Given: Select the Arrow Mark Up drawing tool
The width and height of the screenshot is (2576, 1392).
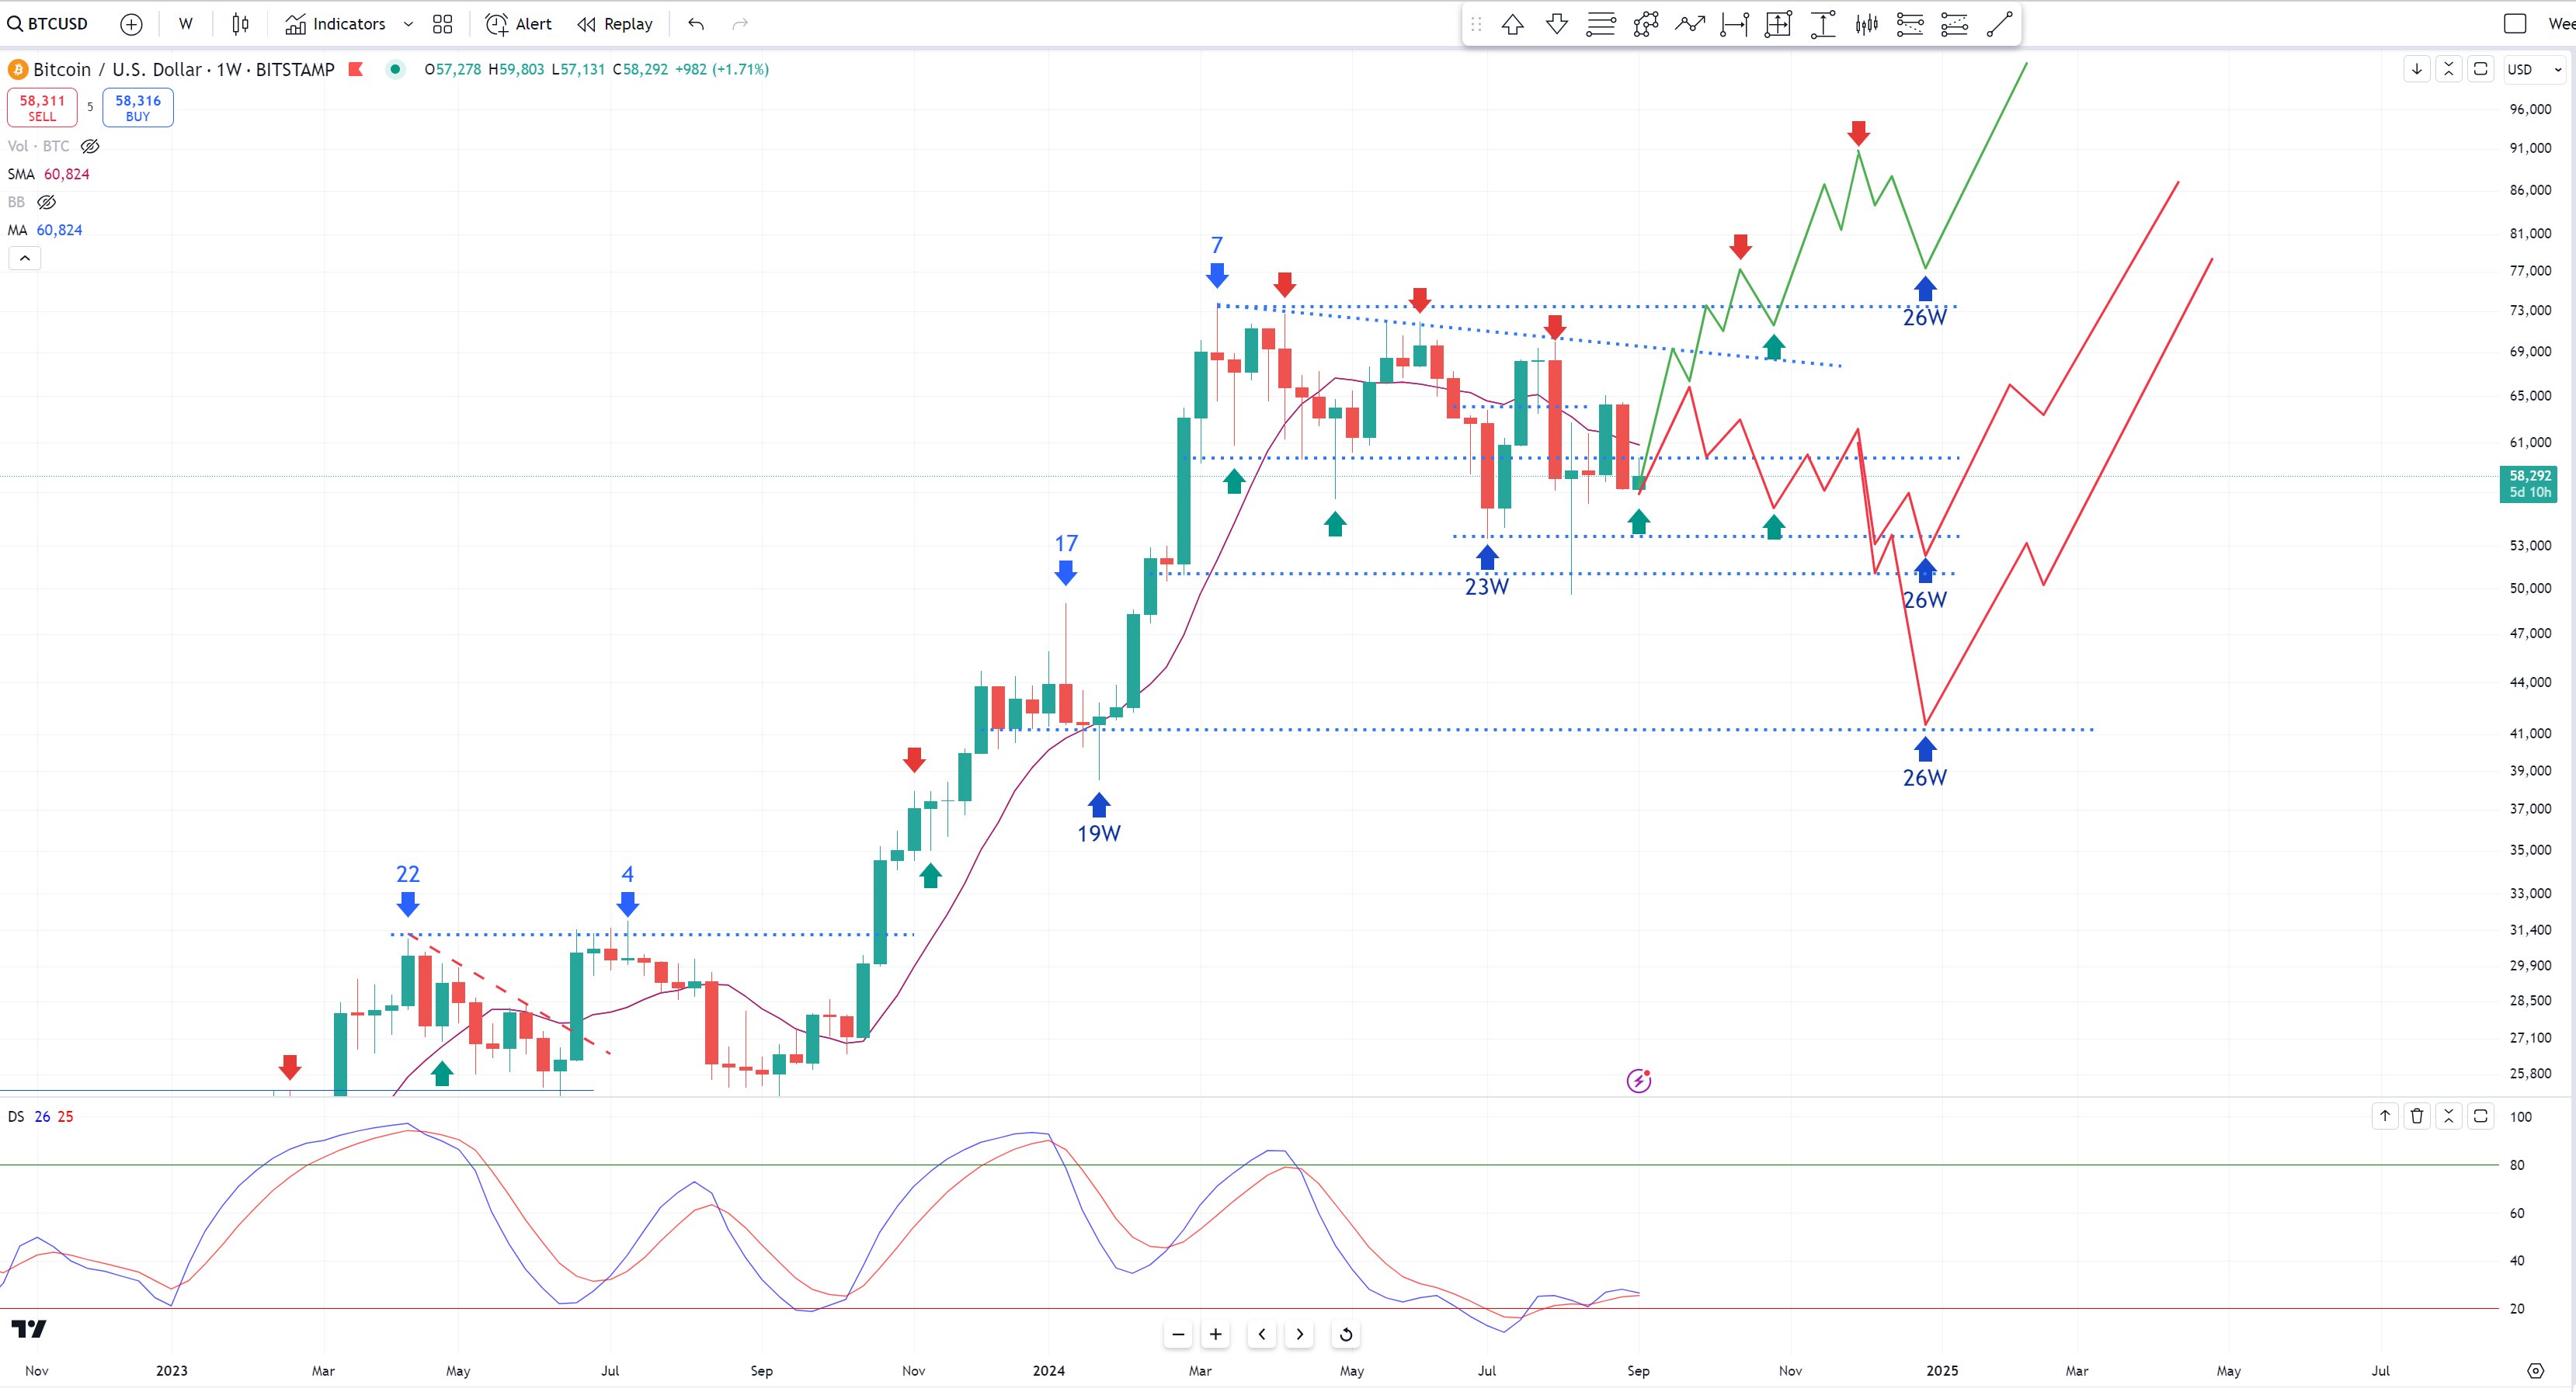Looking at the screenshot, I should click(1512, 24).
